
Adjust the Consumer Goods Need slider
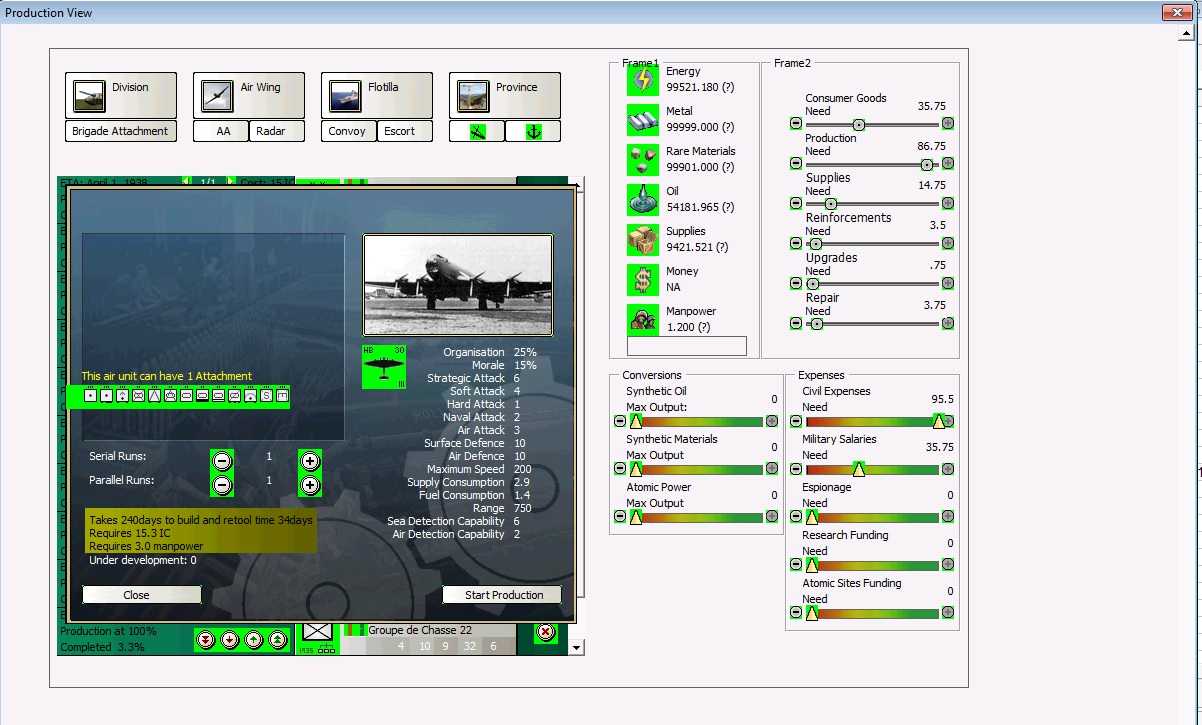click(x=860, y=123)
